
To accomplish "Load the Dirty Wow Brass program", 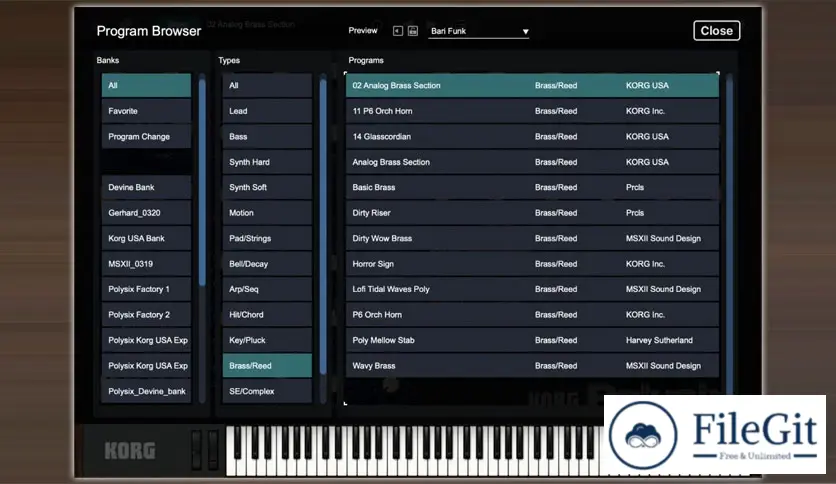I will point(532,238).
